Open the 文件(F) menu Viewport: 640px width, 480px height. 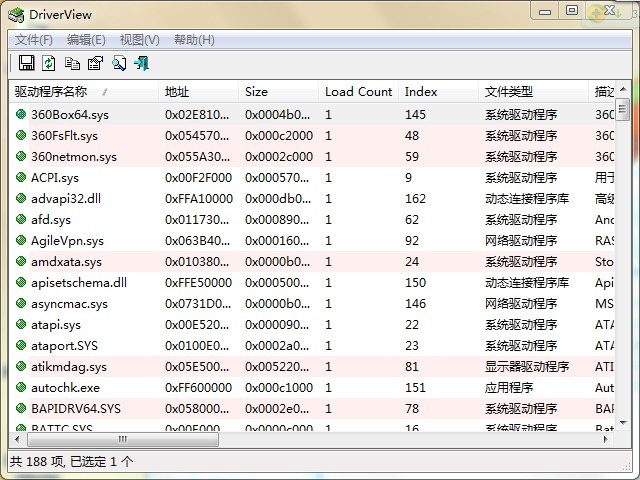point(34,40)
